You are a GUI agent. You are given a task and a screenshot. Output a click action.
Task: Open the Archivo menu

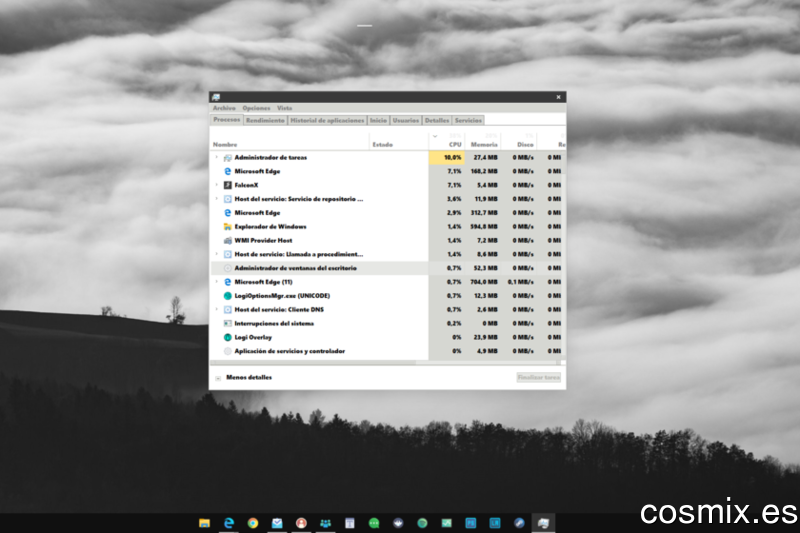point(224,108)
